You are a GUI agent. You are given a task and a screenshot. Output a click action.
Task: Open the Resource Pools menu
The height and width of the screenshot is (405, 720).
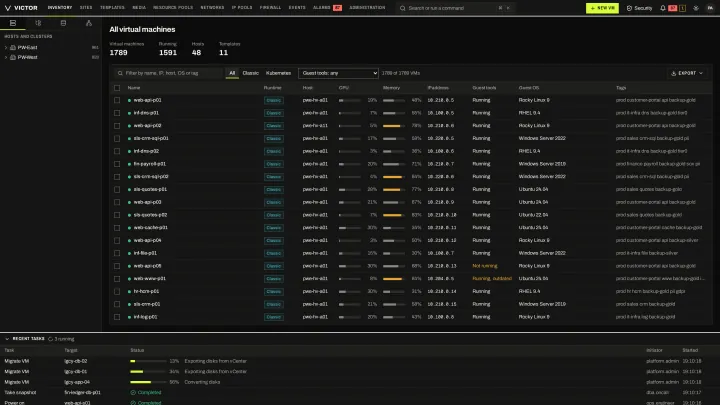pos(173,8)
